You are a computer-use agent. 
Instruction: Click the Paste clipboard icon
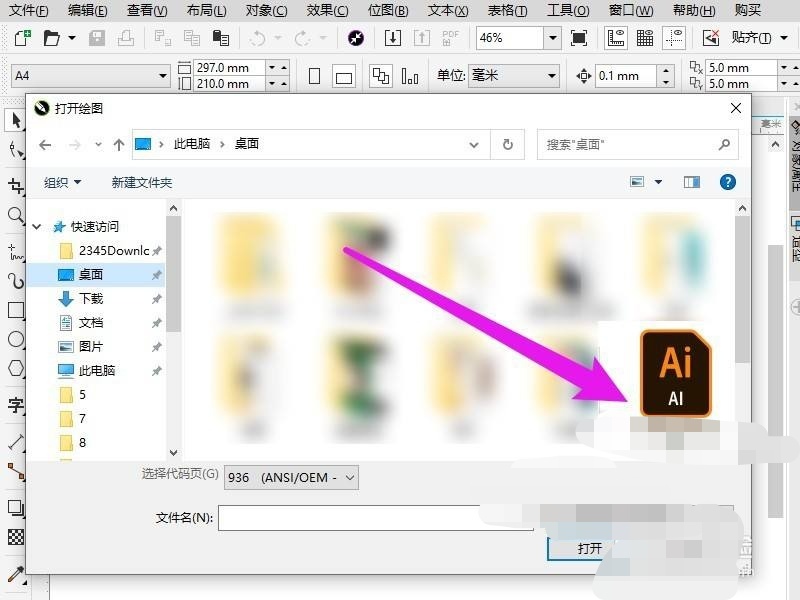click(220, 38)
